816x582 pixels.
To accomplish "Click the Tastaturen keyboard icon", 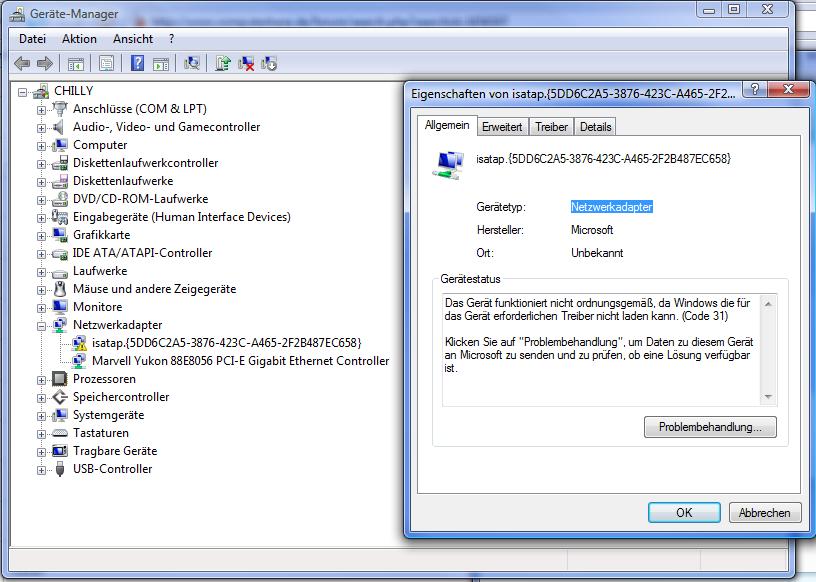I will pos(60,433).
